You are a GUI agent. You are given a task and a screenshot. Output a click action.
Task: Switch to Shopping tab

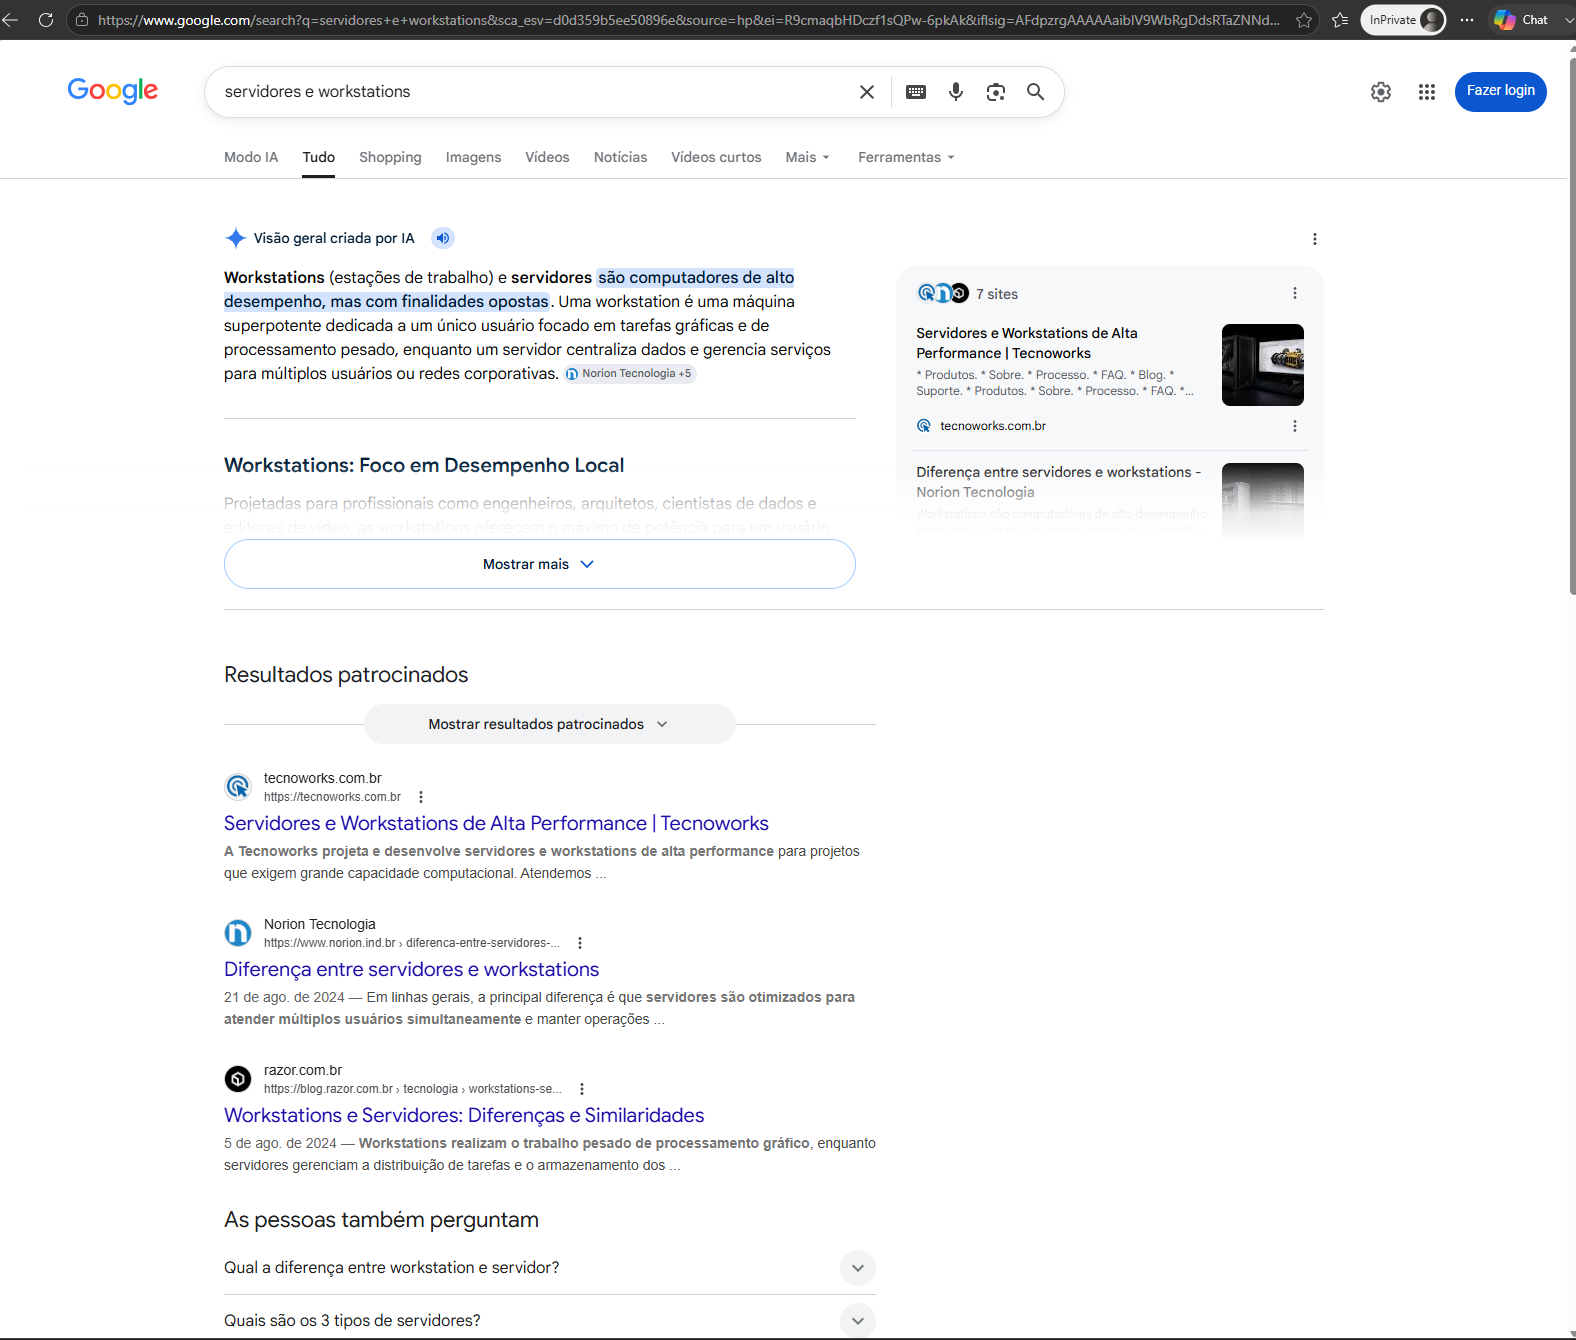[x=390, y=157]
